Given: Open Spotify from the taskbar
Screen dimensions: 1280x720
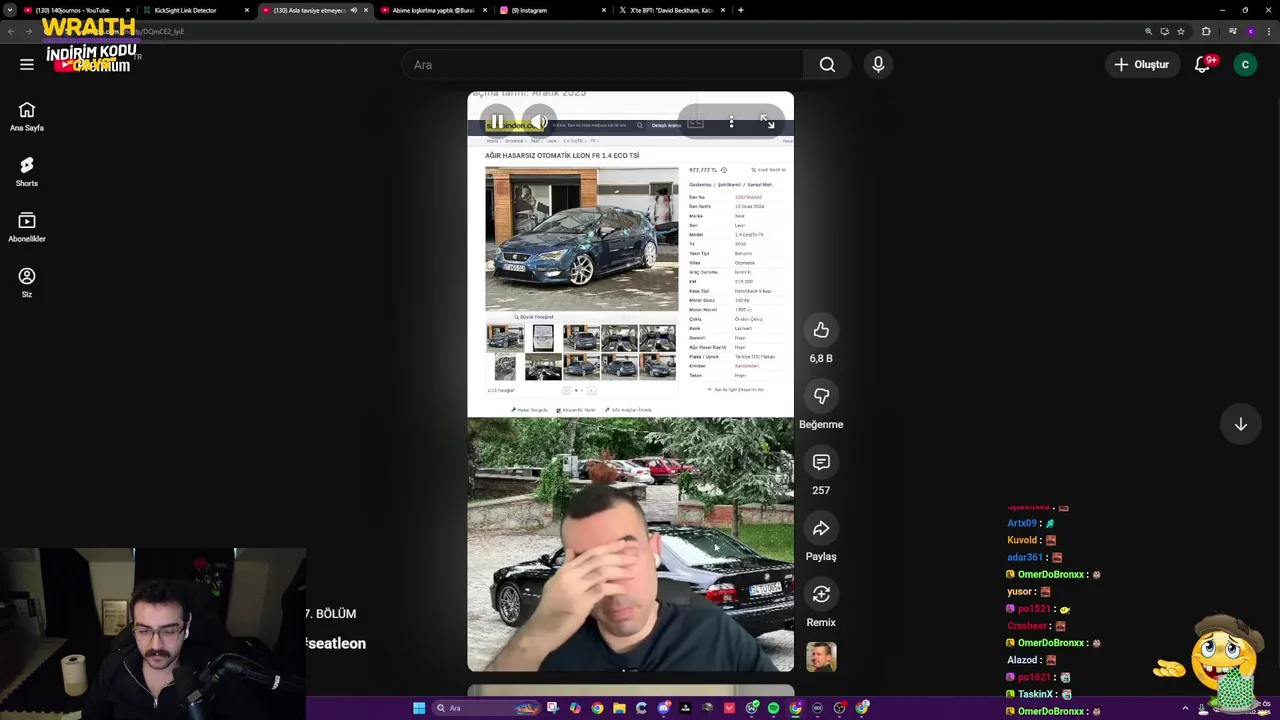Looking at the screenshot, I should pos(773,708).
